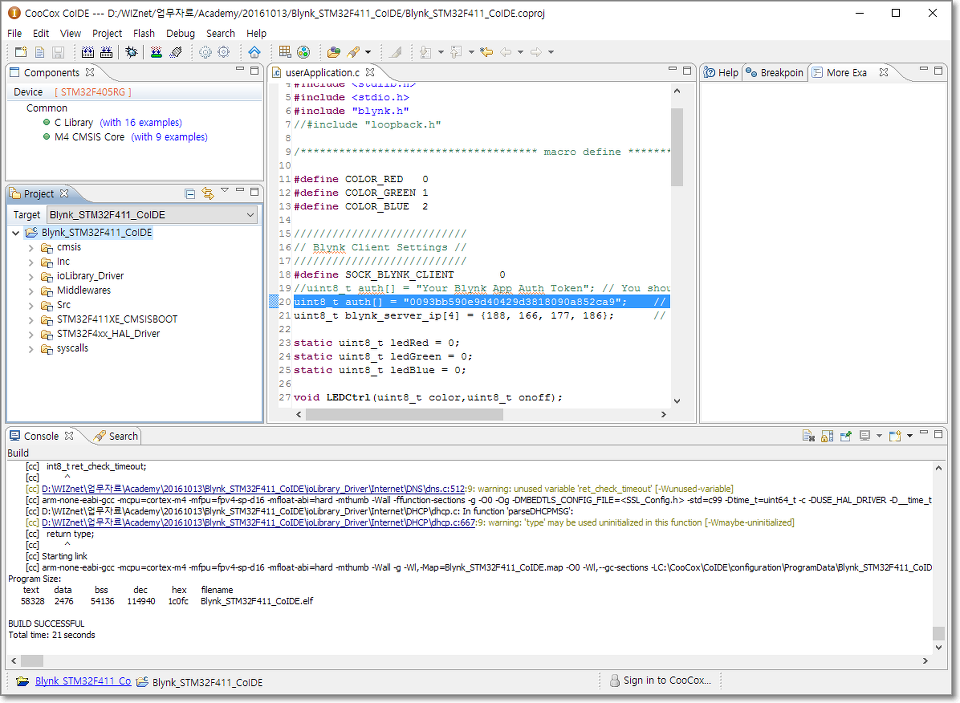Minimize the Components panel
This screenshot has height=703, width=960.
(240, 70)
